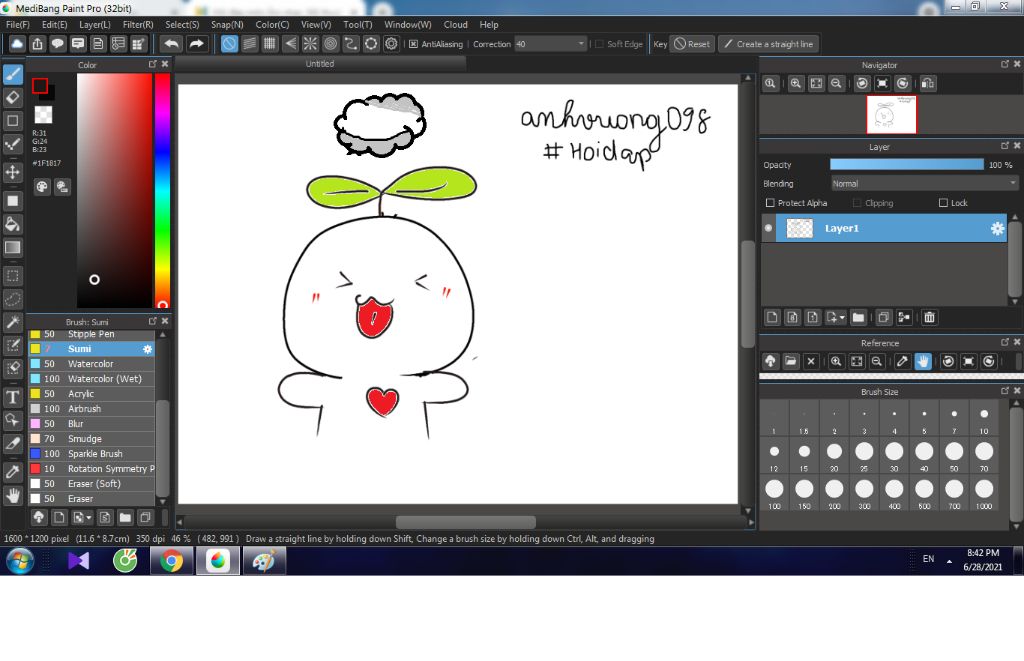
Task: Open the Filter menu
Action: 138,25
